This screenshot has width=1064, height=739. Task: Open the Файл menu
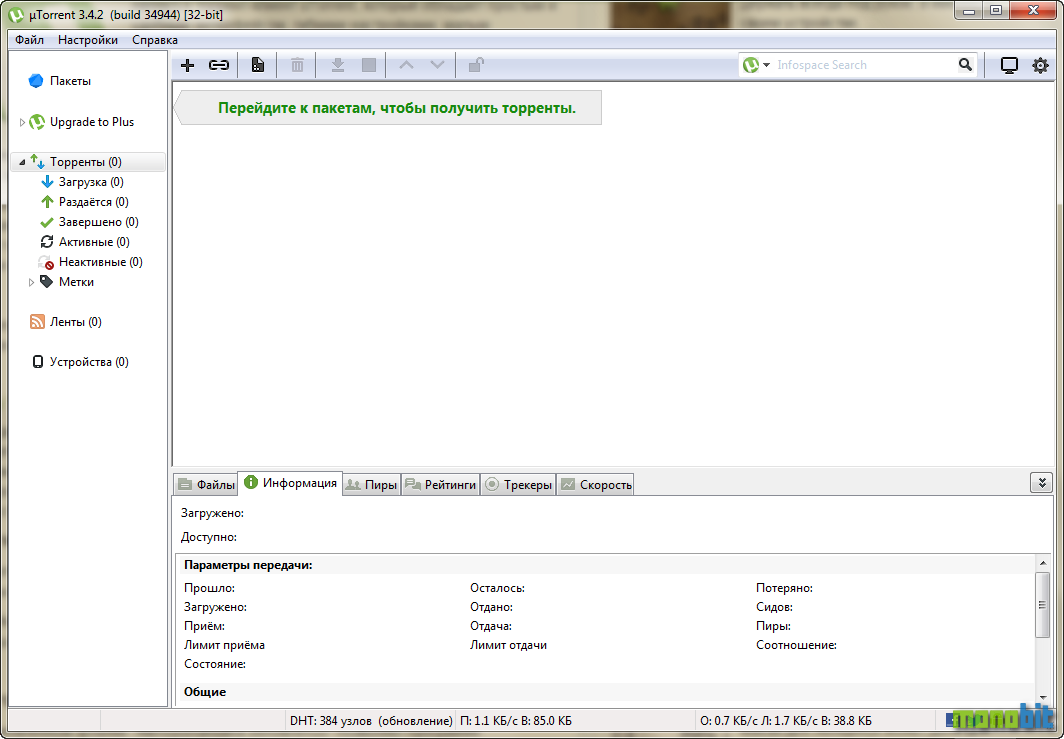tap(29, 40)
